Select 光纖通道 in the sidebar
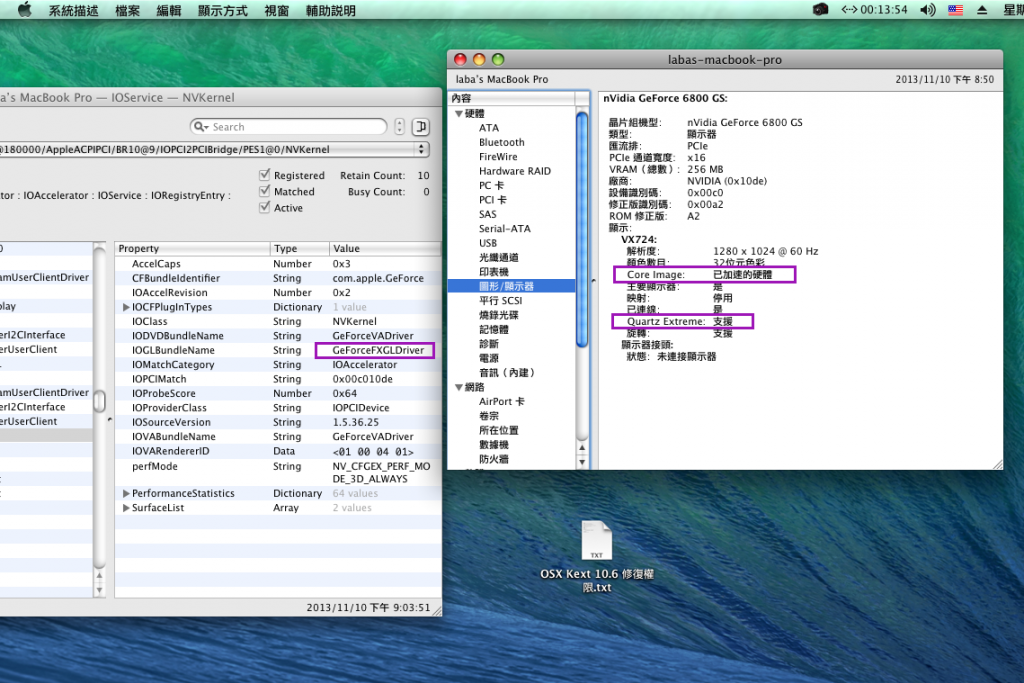 498,257
